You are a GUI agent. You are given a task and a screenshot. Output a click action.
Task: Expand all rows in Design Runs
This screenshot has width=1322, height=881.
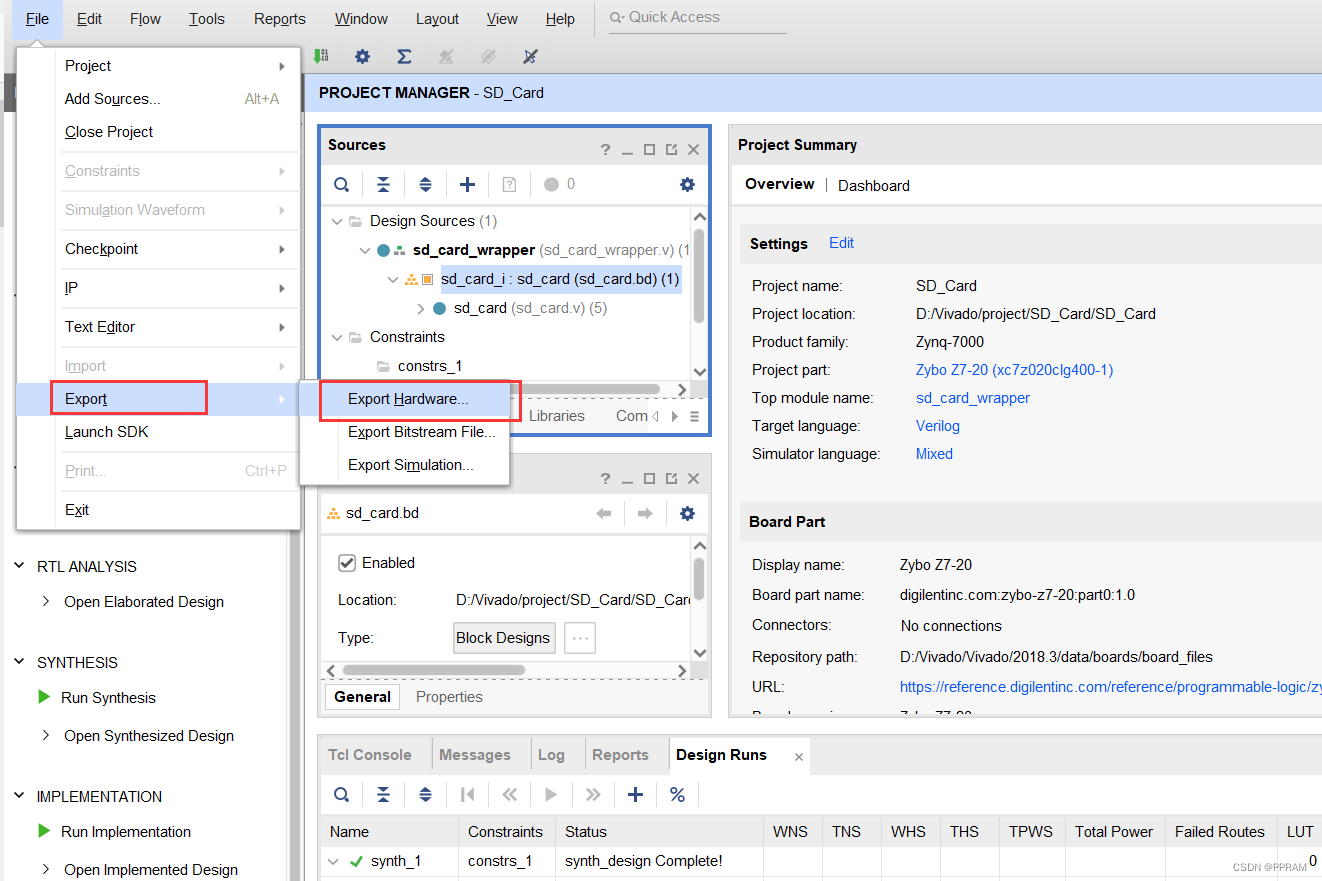[425, 795]
